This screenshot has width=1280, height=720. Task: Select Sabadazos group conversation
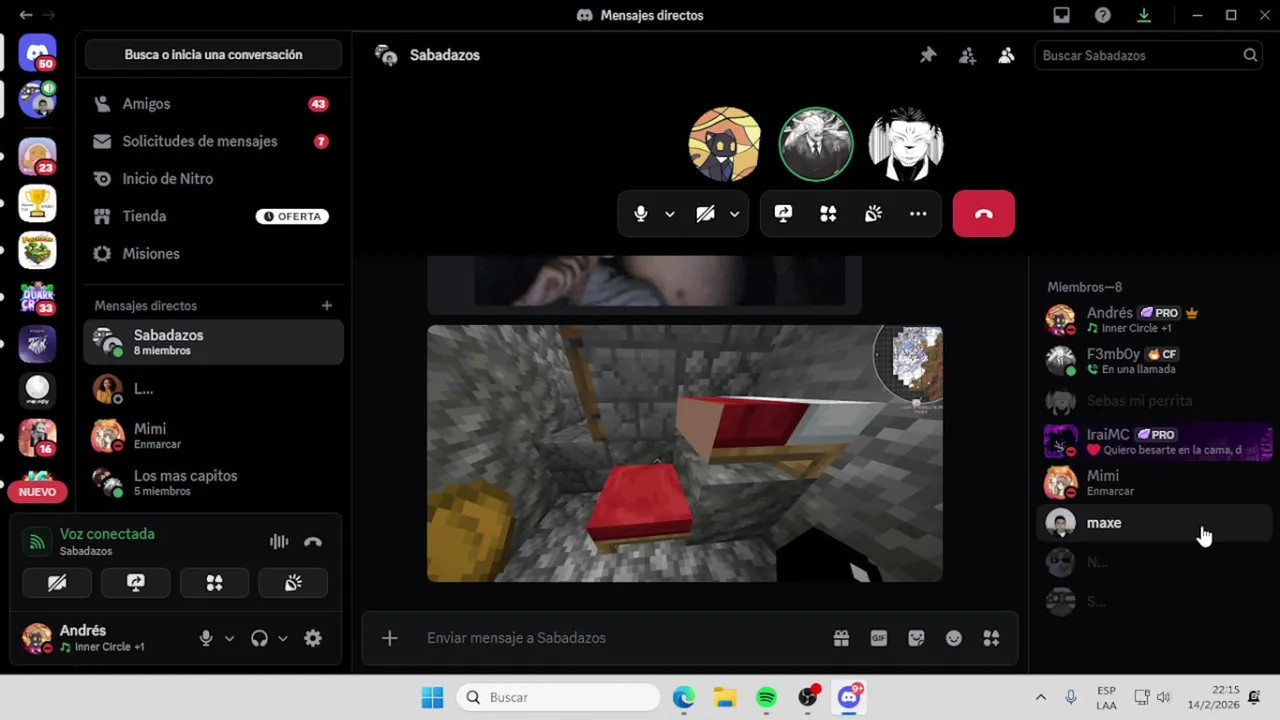(x=213, y=342)
